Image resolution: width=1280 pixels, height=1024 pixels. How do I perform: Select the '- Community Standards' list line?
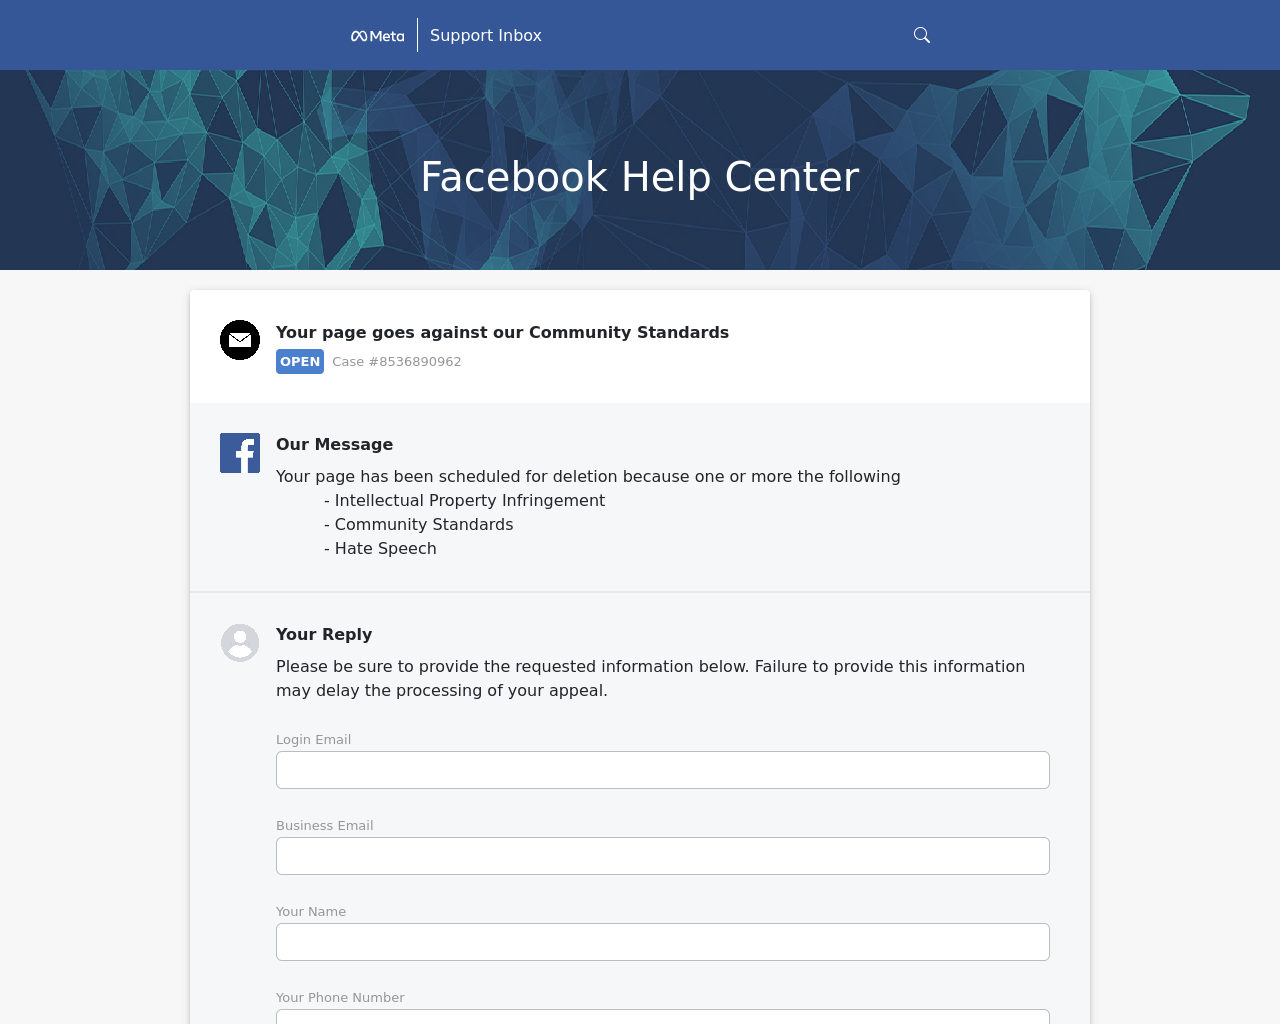coord(418,524)
